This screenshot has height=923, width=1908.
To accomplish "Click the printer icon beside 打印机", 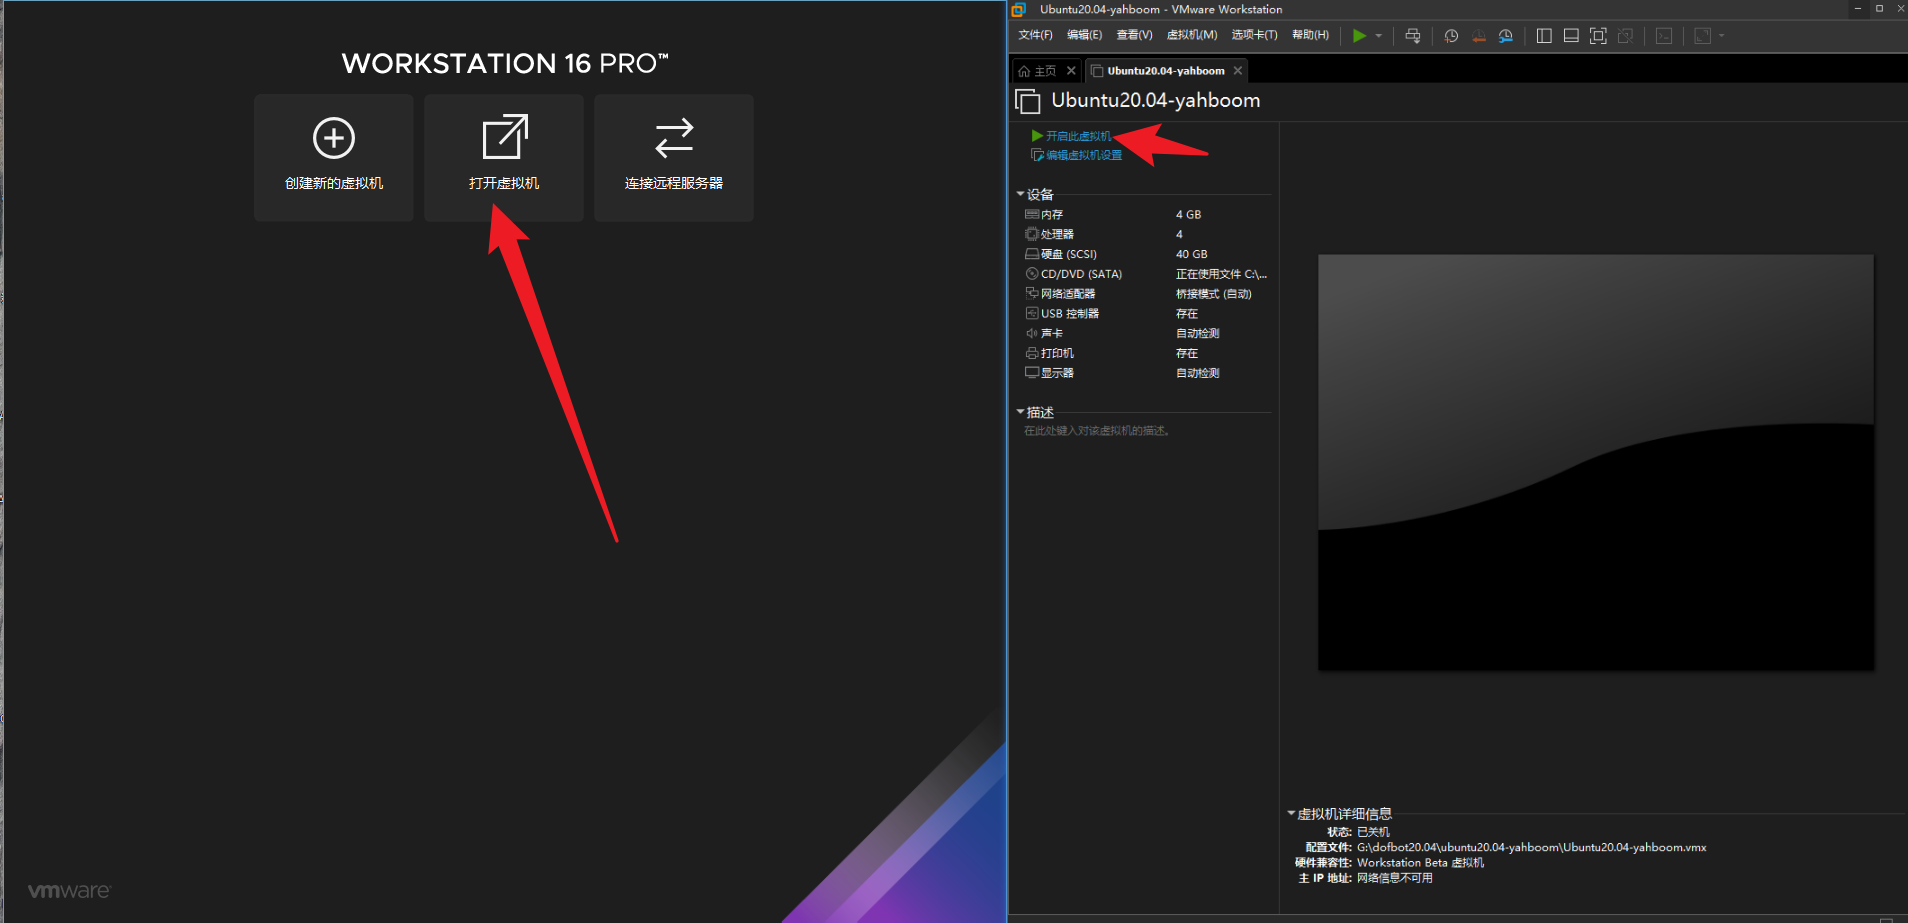I will (x=1032, y=353).
